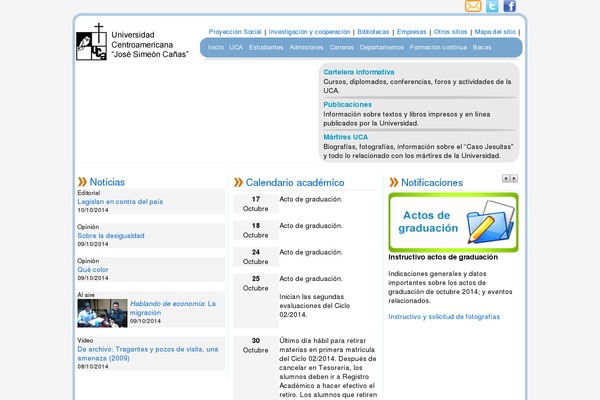Screen dimensions: 600x400
Task: Select Departamentos menu item
Action: click(x=382, y=47)
